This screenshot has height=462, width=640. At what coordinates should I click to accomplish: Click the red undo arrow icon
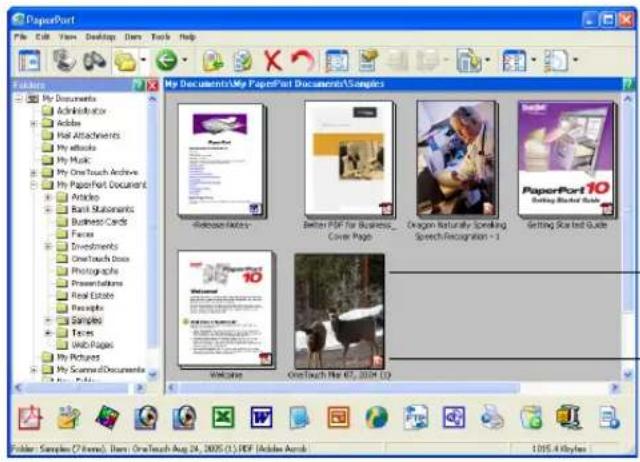point(303,60)
